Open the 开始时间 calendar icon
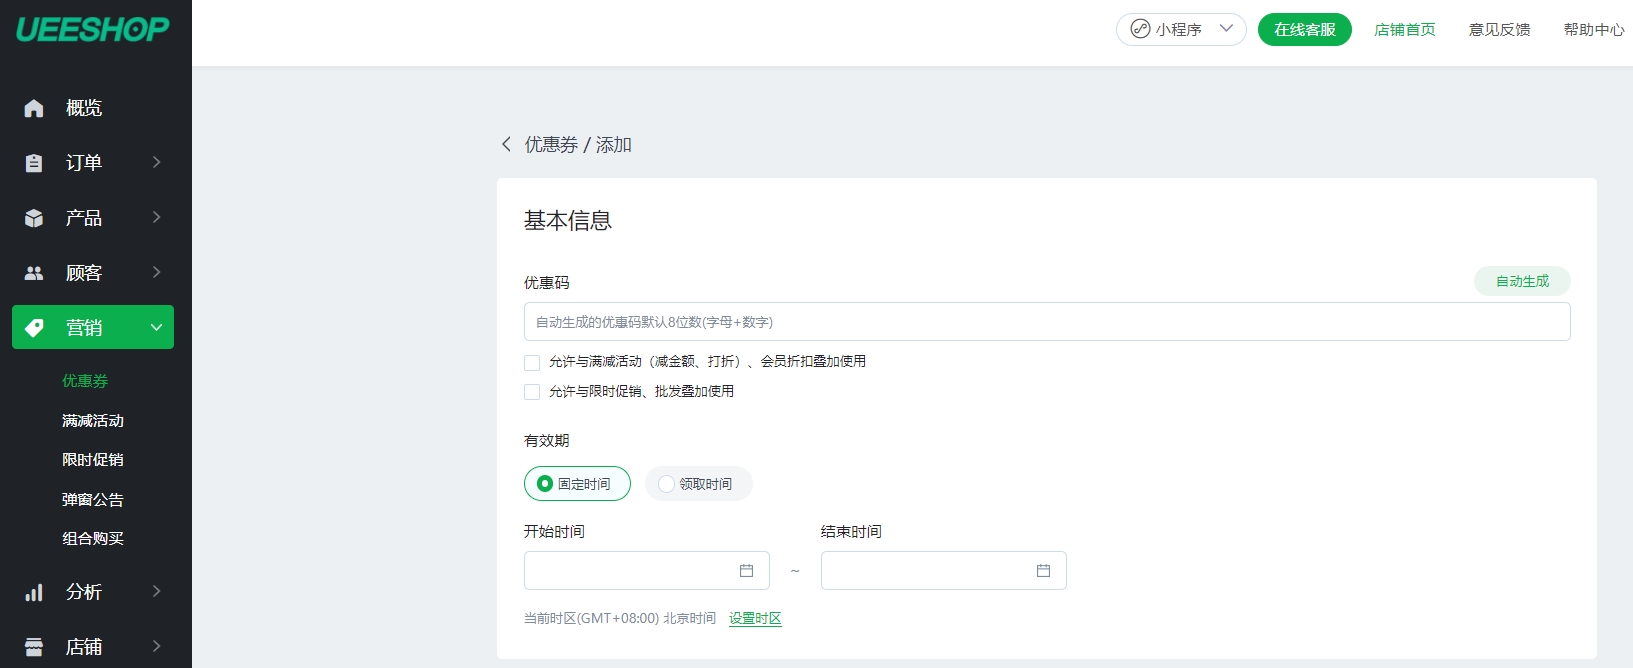Viewport: 1633px width, 668px height. [x=746, y=570]
